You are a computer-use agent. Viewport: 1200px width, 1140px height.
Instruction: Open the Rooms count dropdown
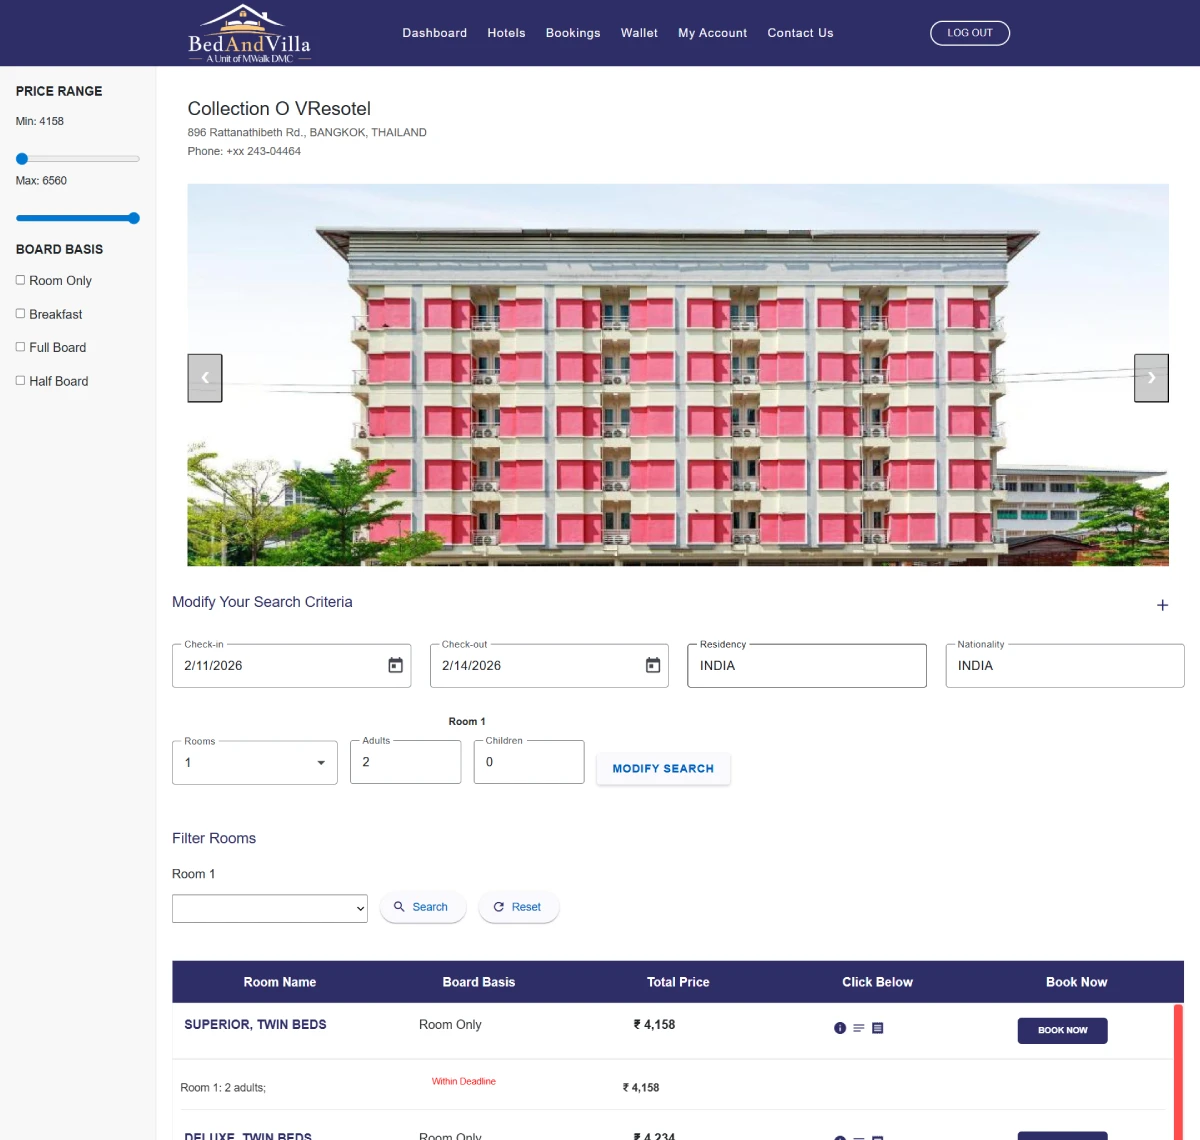[254, 763]
